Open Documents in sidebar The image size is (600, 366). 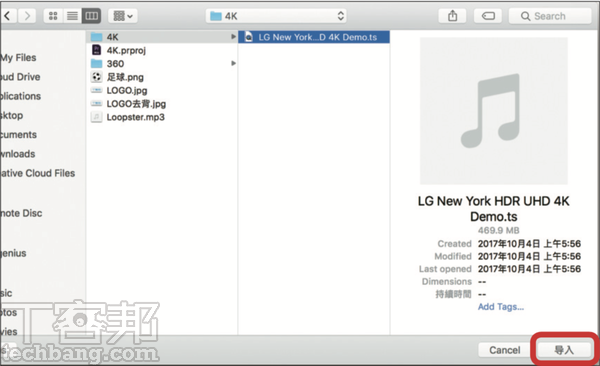[x=18, y=134]
